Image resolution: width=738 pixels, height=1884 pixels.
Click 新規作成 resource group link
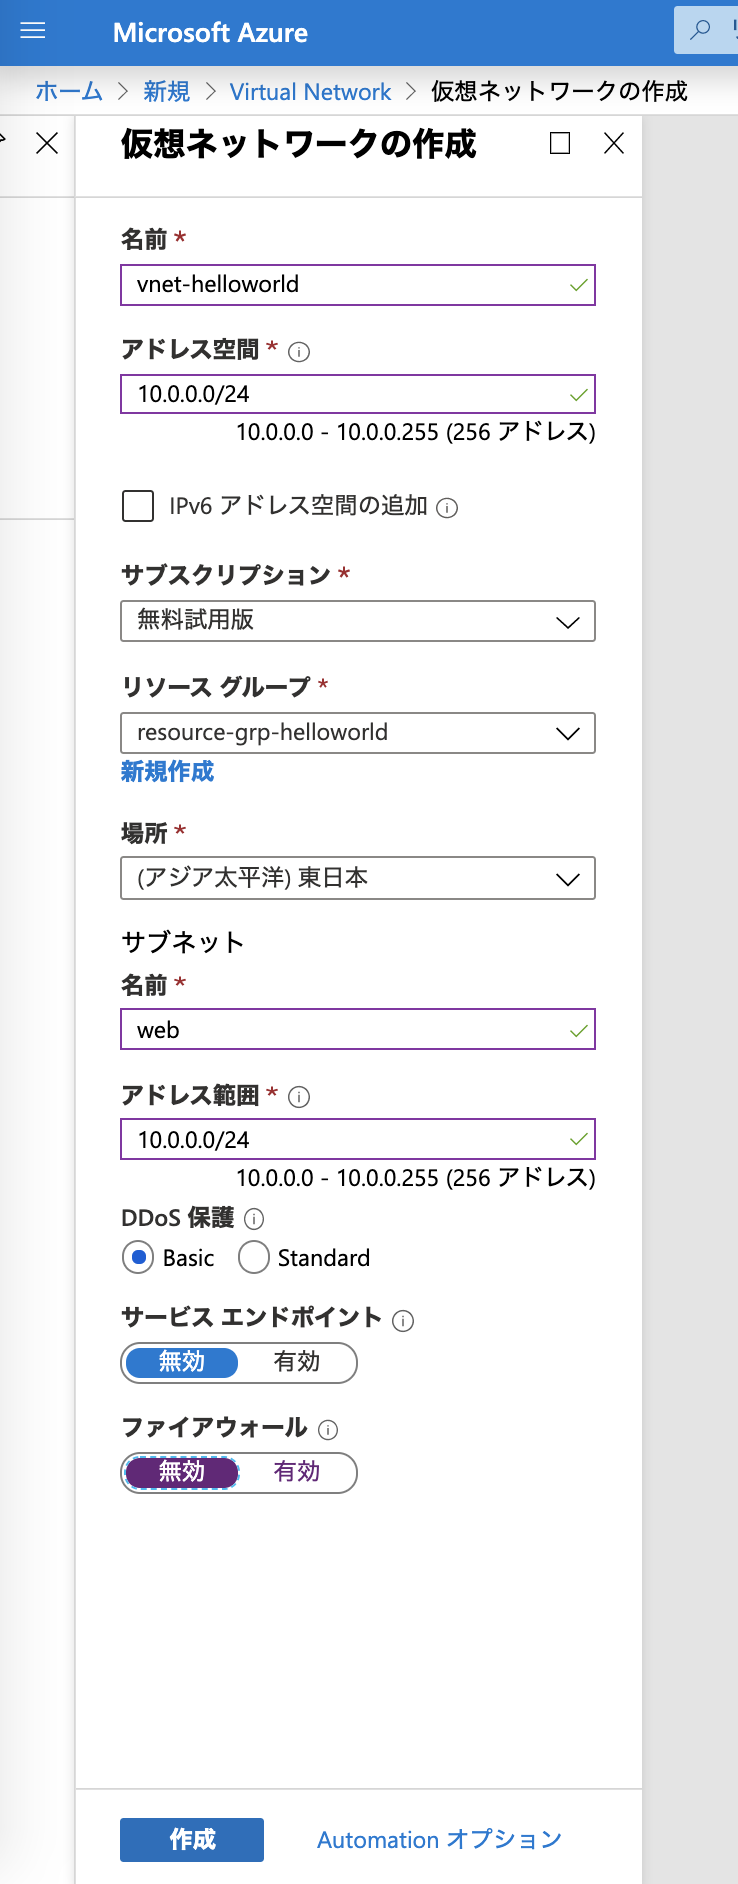pos(167,771)
